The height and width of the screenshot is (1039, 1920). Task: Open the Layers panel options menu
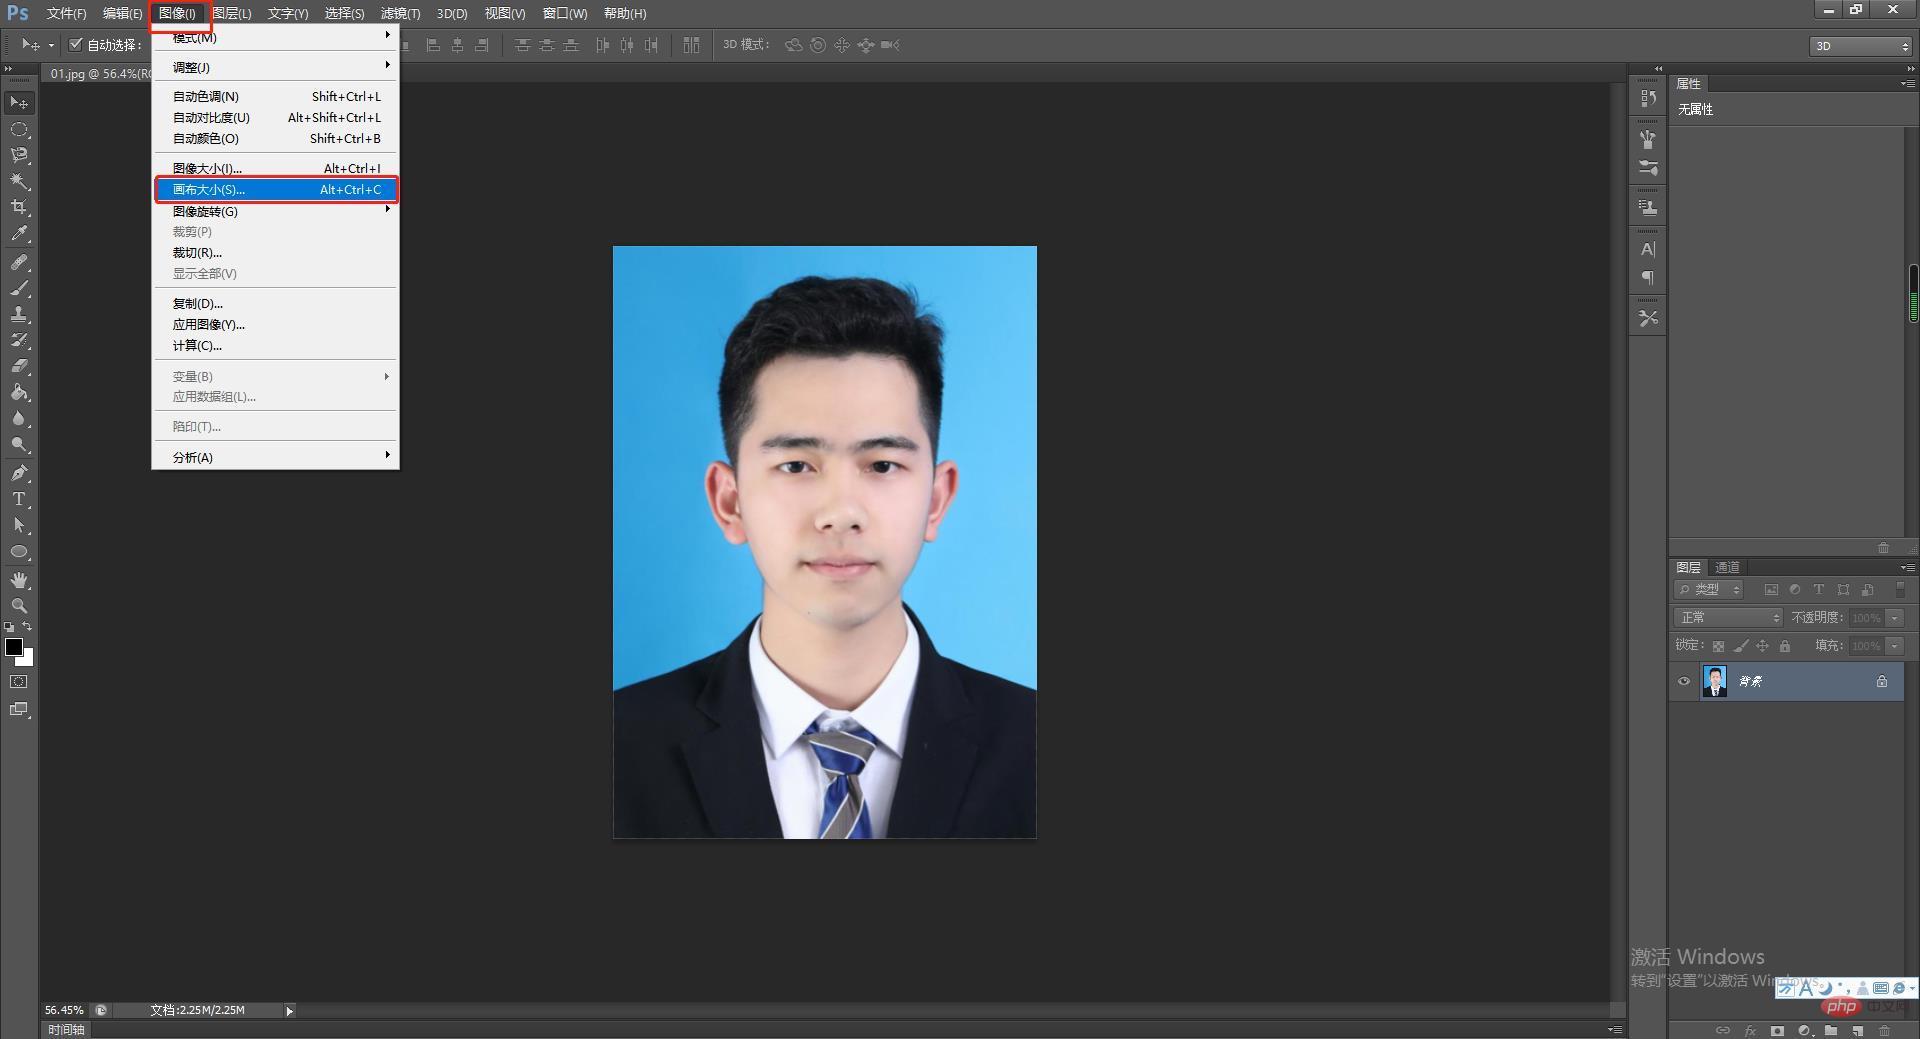[x=1907, y=567]
